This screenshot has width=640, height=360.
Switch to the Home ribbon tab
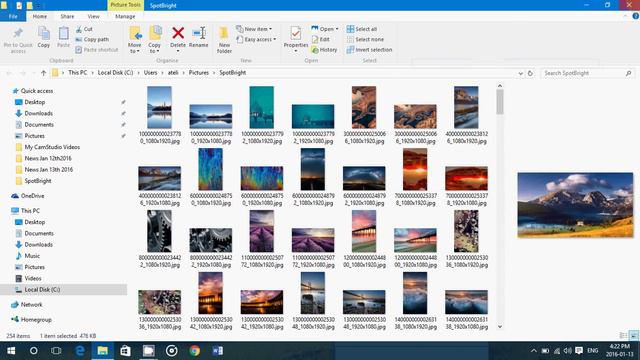coord(40,16)
